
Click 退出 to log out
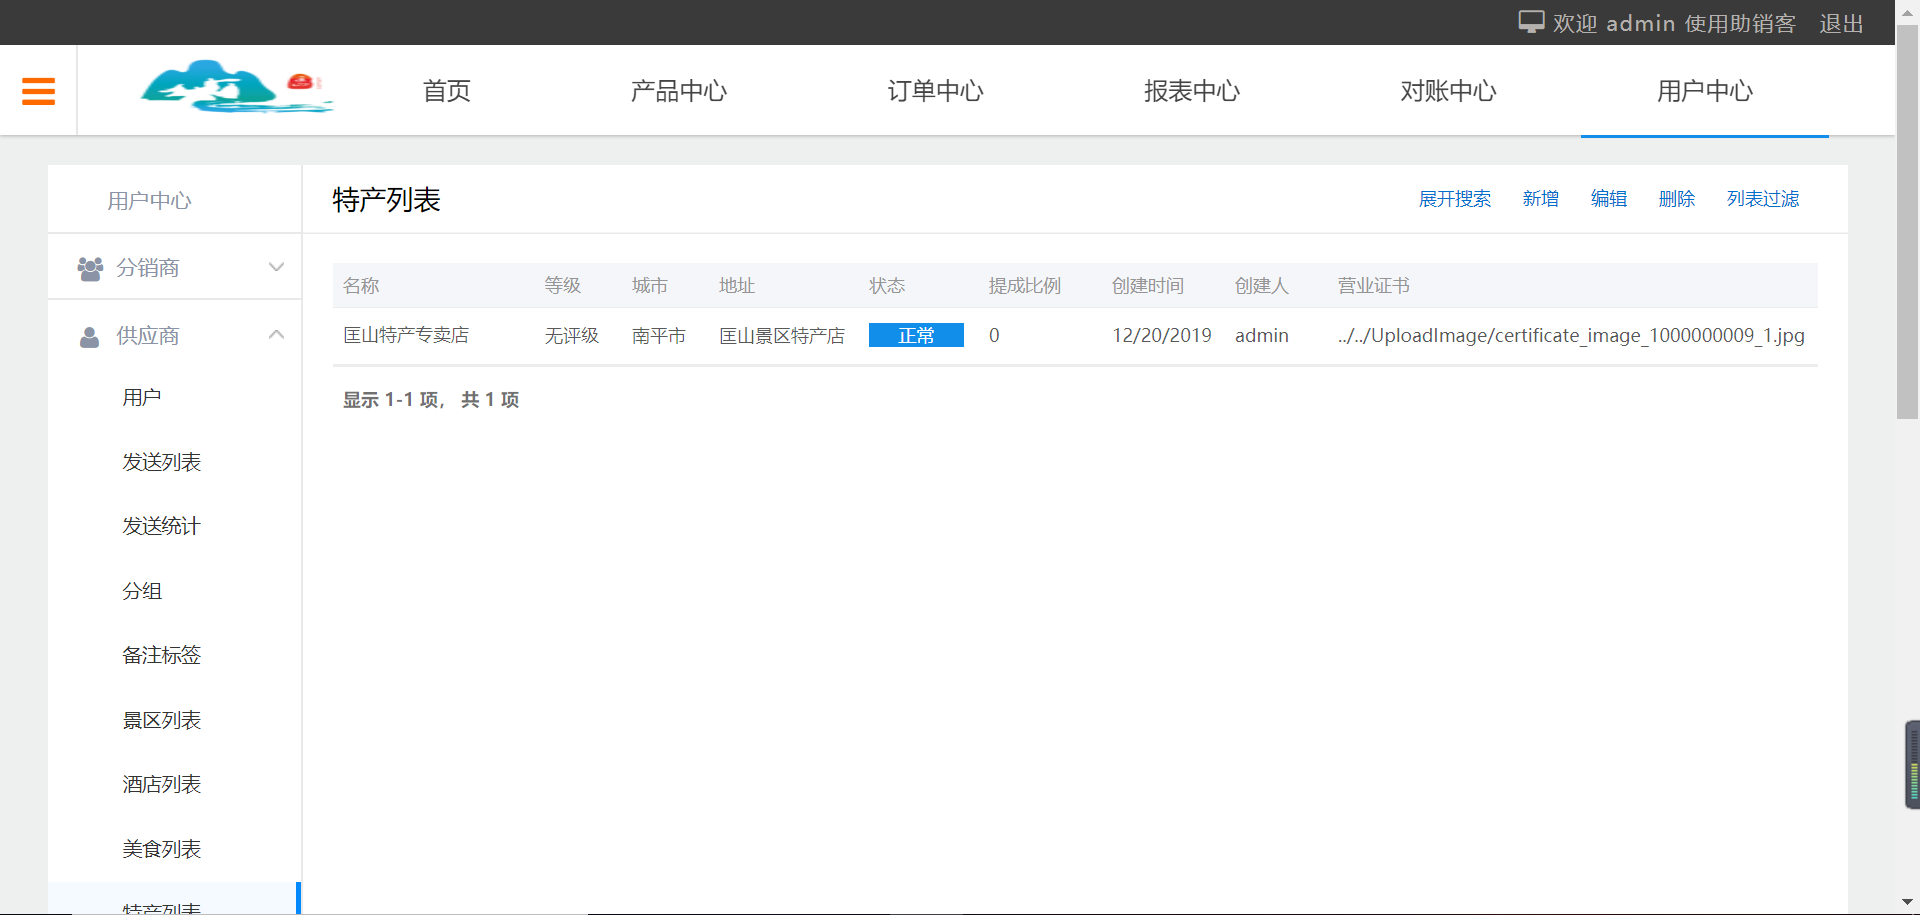click(x=1841, y=24)
